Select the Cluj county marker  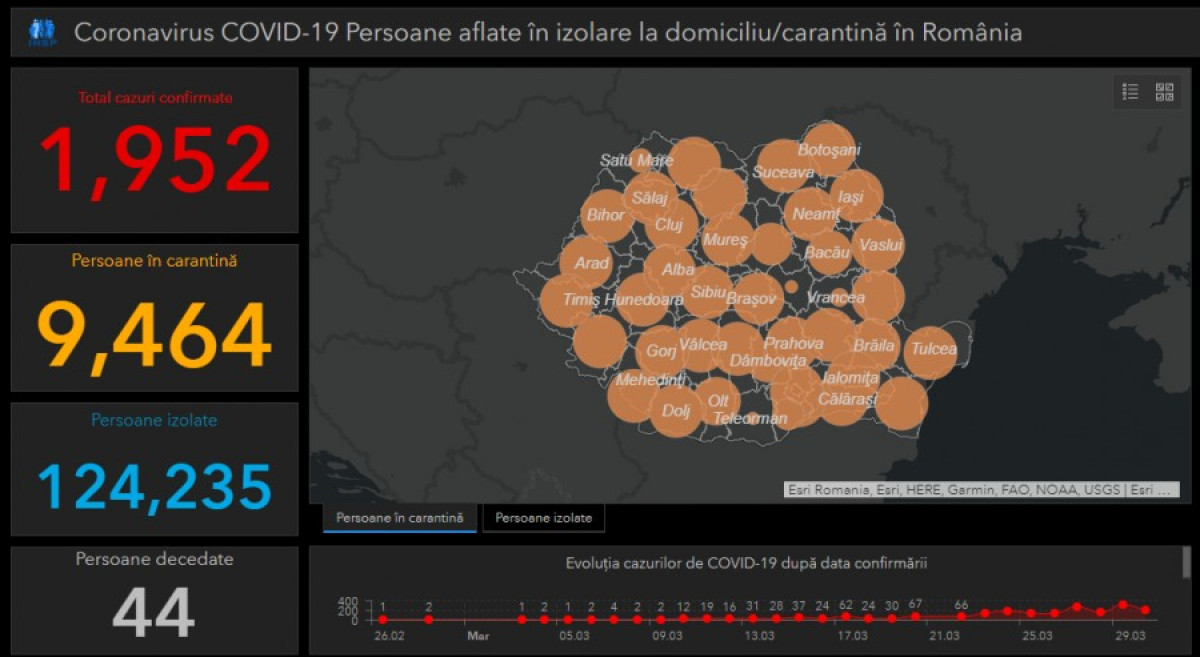point(669,225)
